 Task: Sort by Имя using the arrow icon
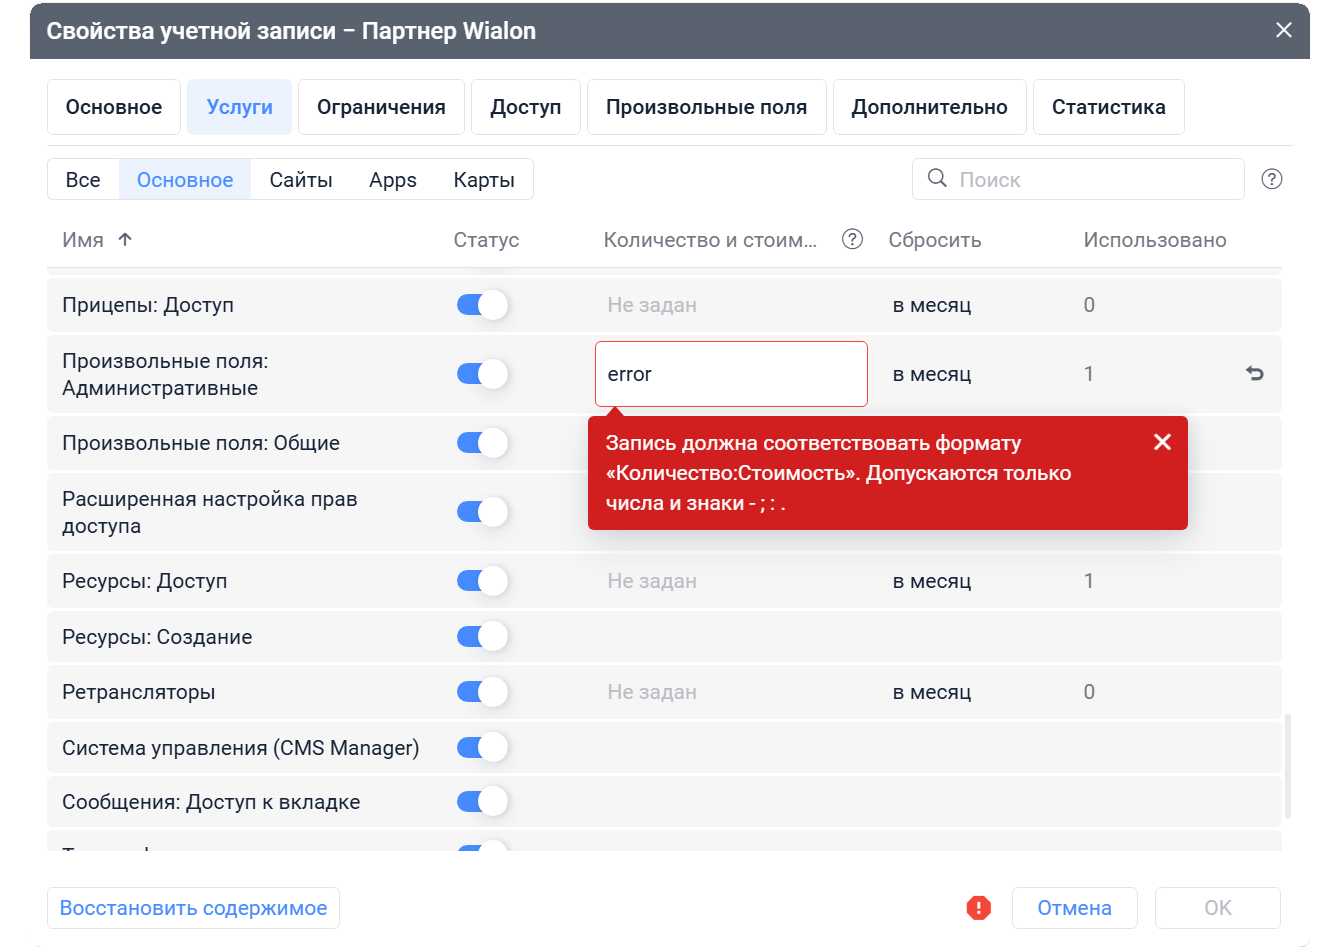point(125,239)
